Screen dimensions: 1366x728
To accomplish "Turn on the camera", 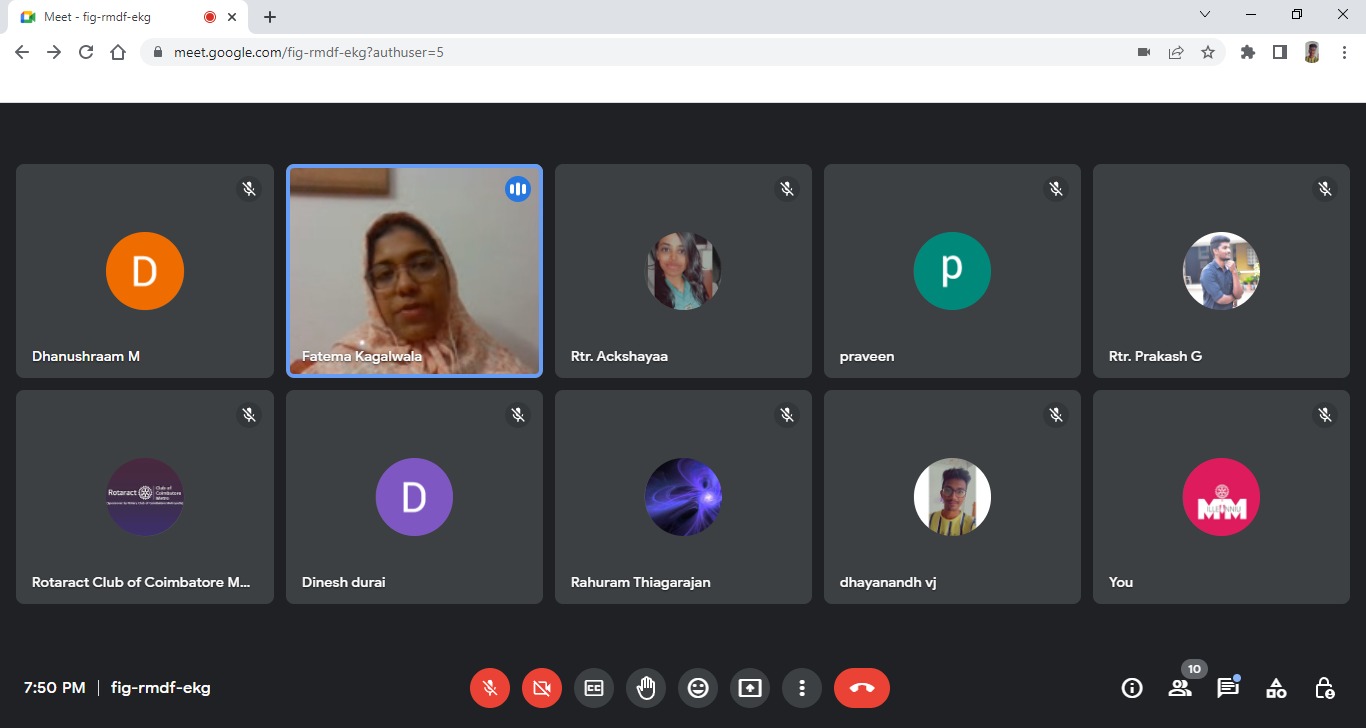I will pos(542,688).
